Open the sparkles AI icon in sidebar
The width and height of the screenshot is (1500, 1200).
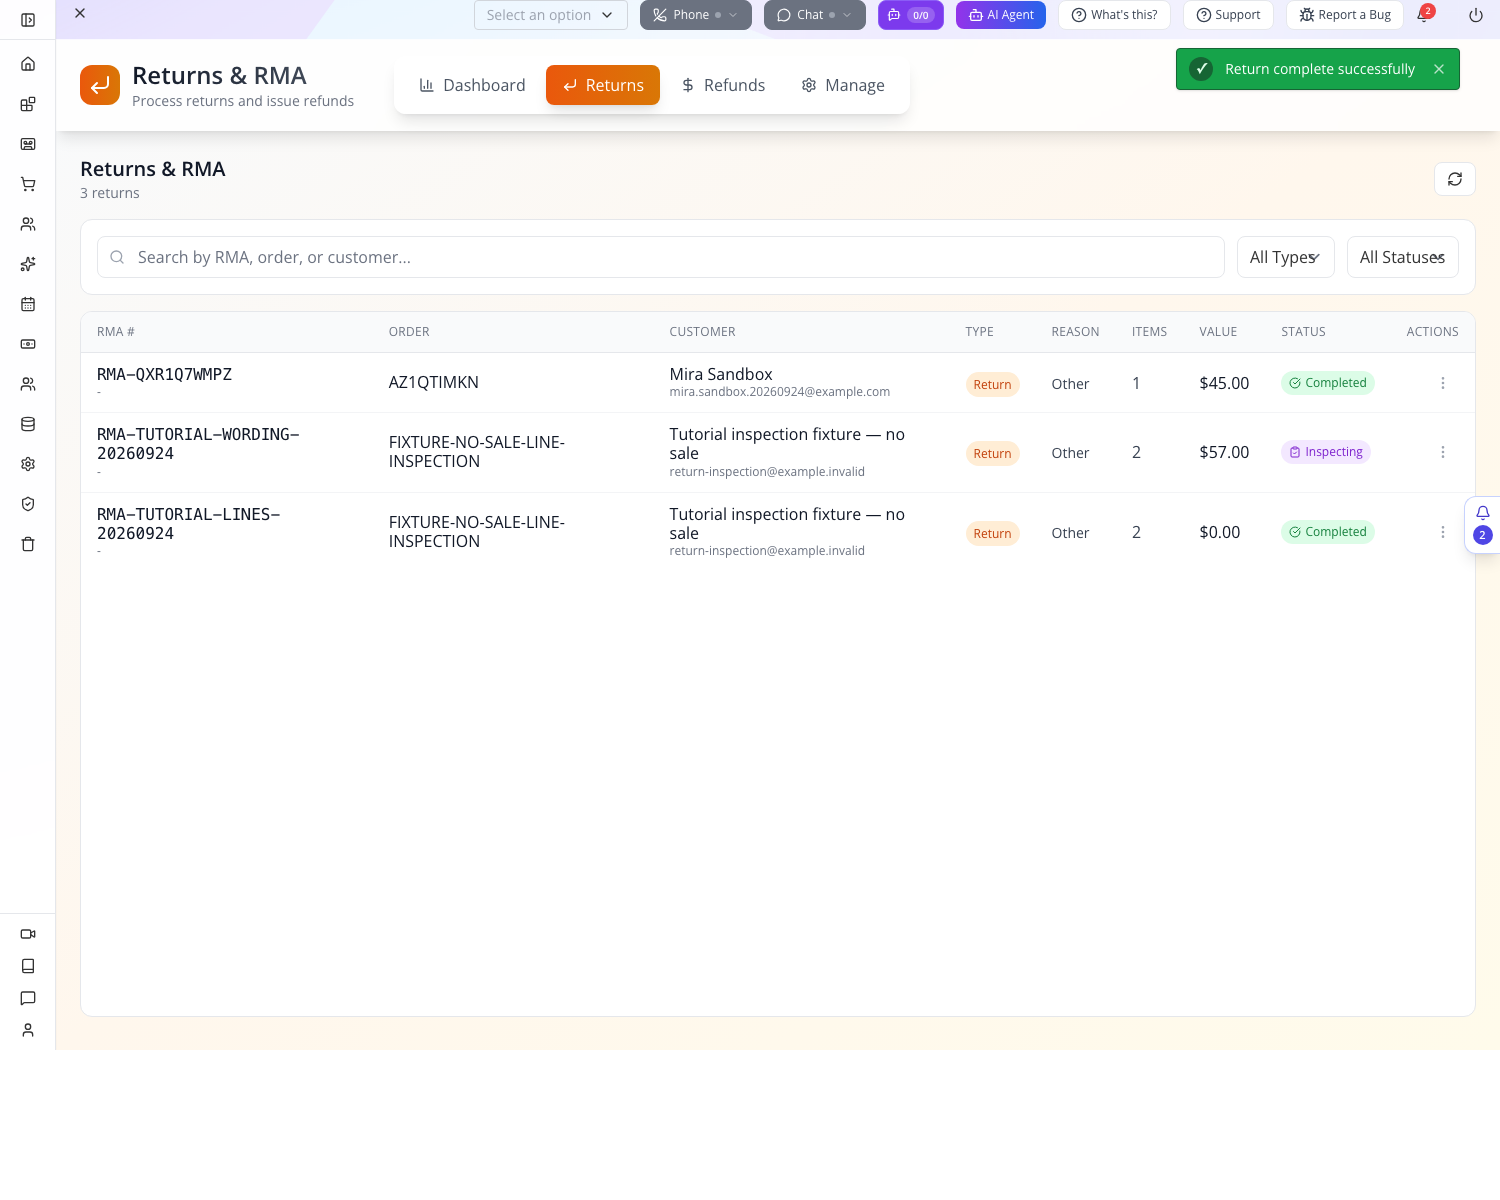pyautogui.click(x=28, y=264)
